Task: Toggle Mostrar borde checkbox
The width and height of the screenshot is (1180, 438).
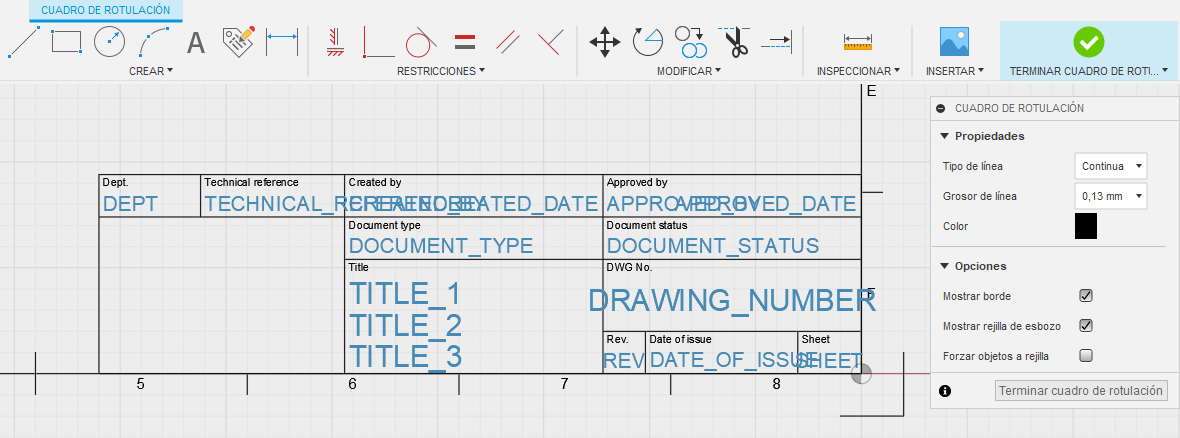Action: [x=1086, y=296]
